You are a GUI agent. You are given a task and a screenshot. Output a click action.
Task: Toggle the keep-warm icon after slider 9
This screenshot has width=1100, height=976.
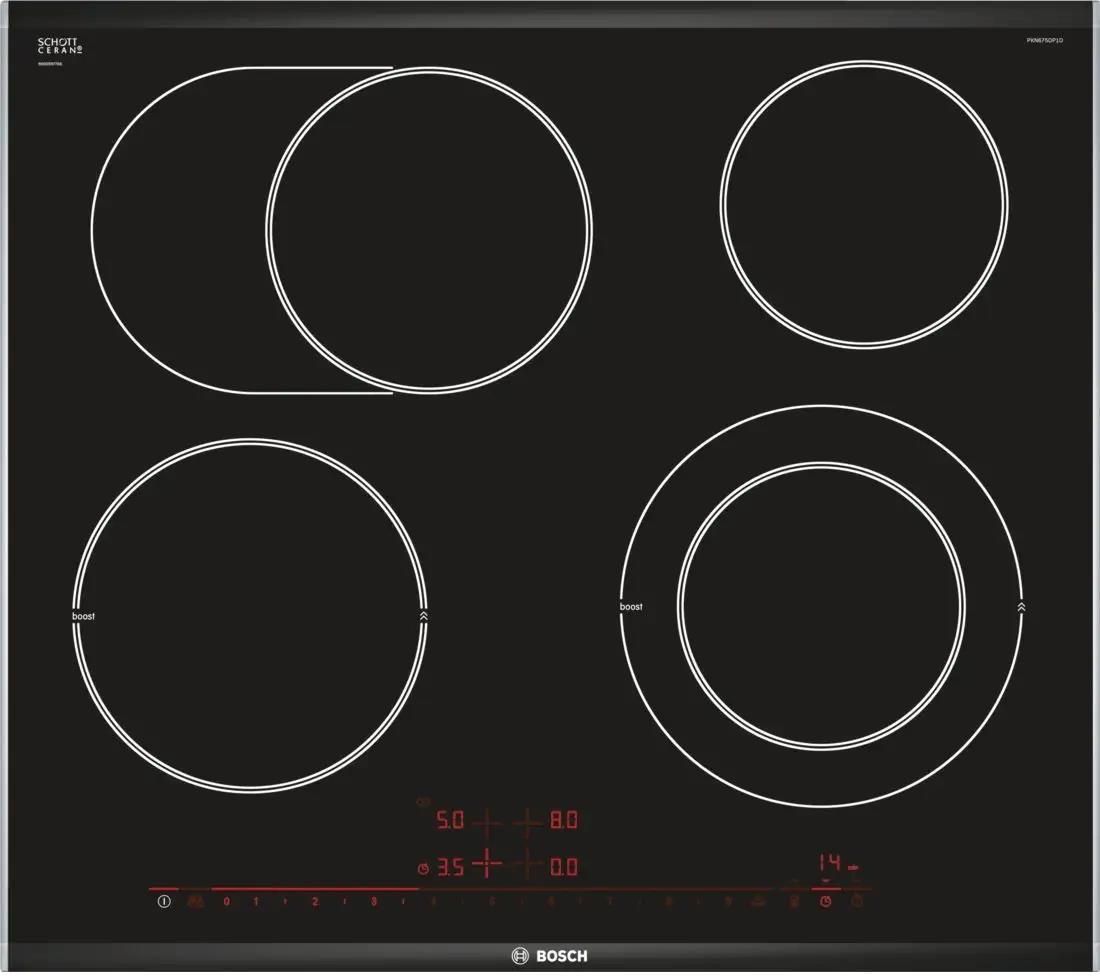click(758, 902)
